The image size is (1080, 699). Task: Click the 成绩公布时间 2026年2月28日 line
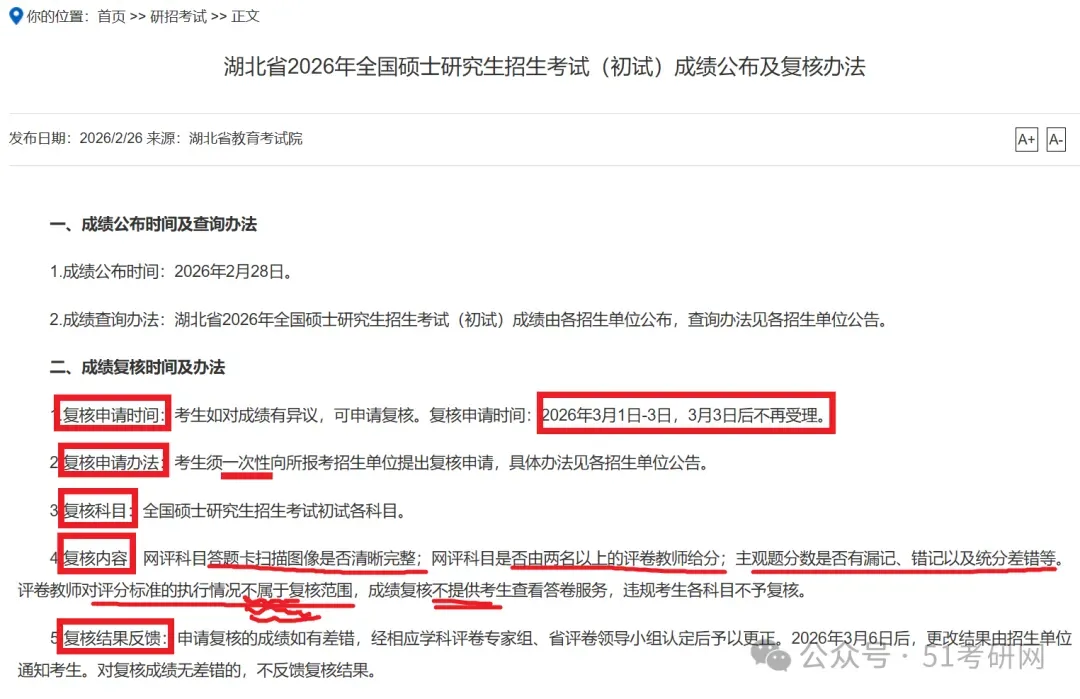click(x=171, y=271)
